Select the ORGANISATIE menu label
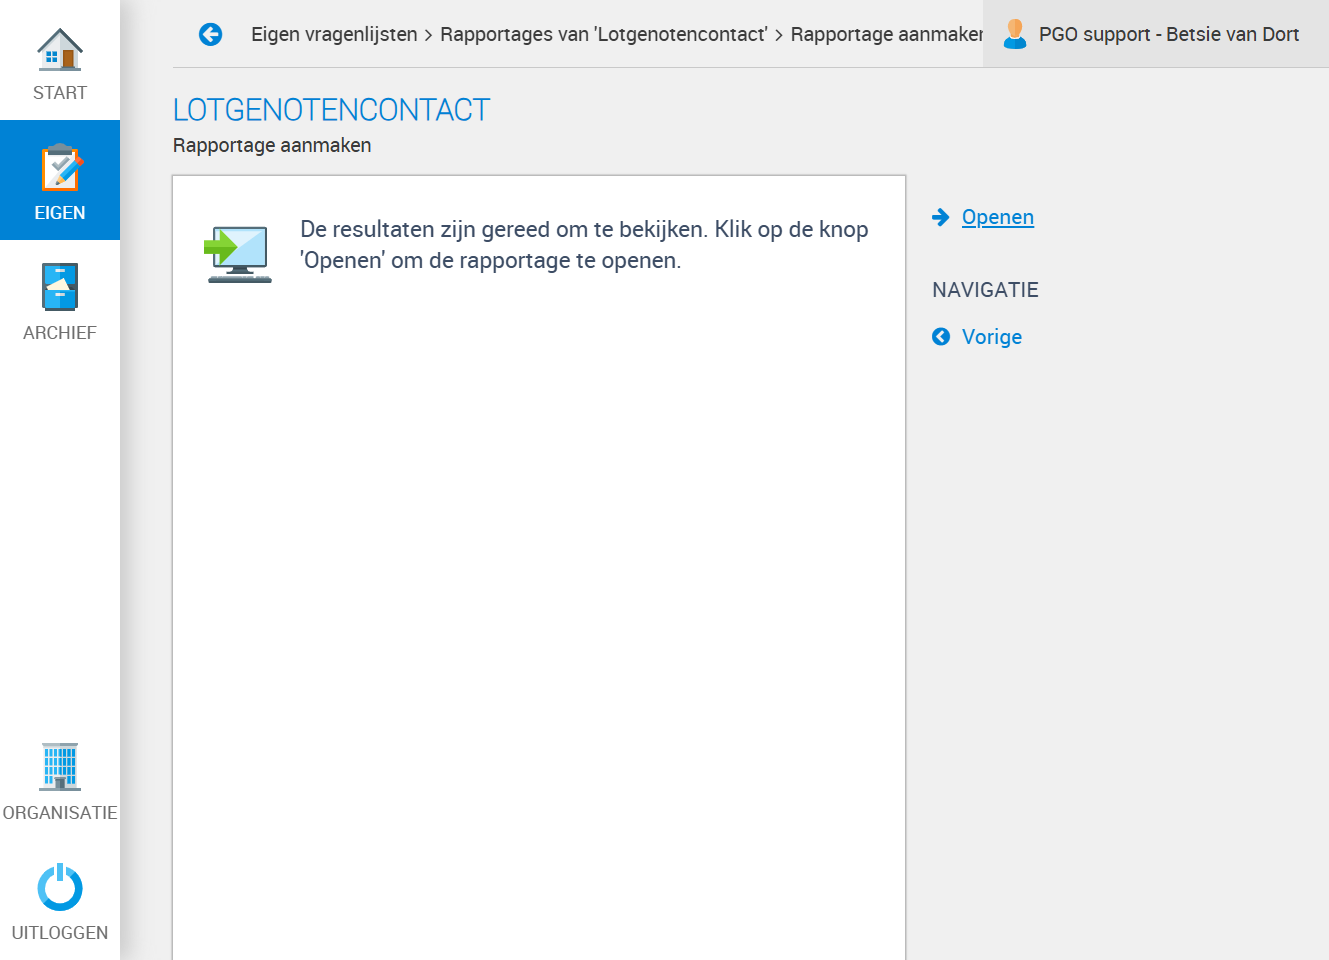 click(x=60, y=813)
